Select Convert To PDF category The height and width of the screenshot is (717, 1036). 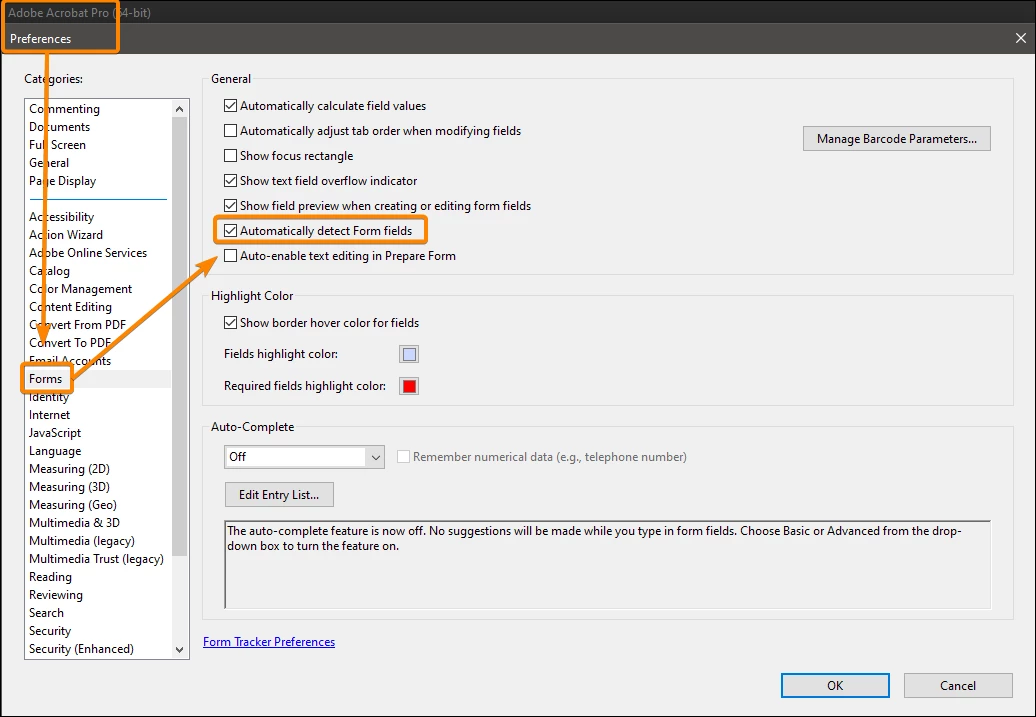point(70,342)
